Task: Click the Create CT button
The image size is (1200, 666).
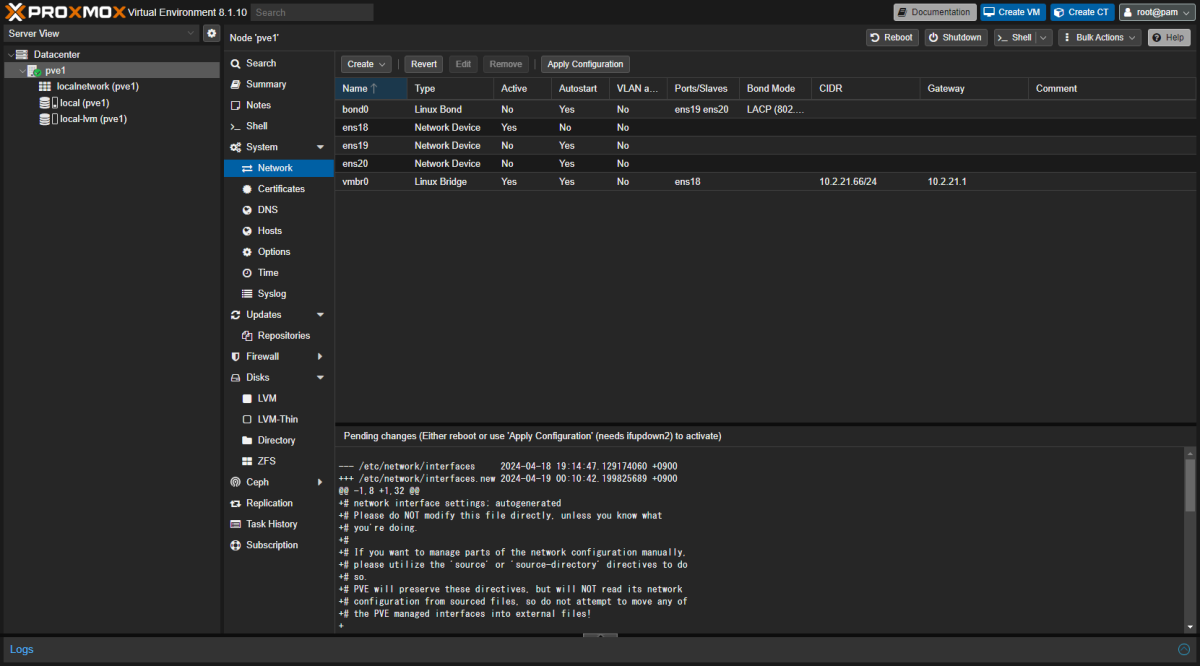Action: tap(1081, 12)
